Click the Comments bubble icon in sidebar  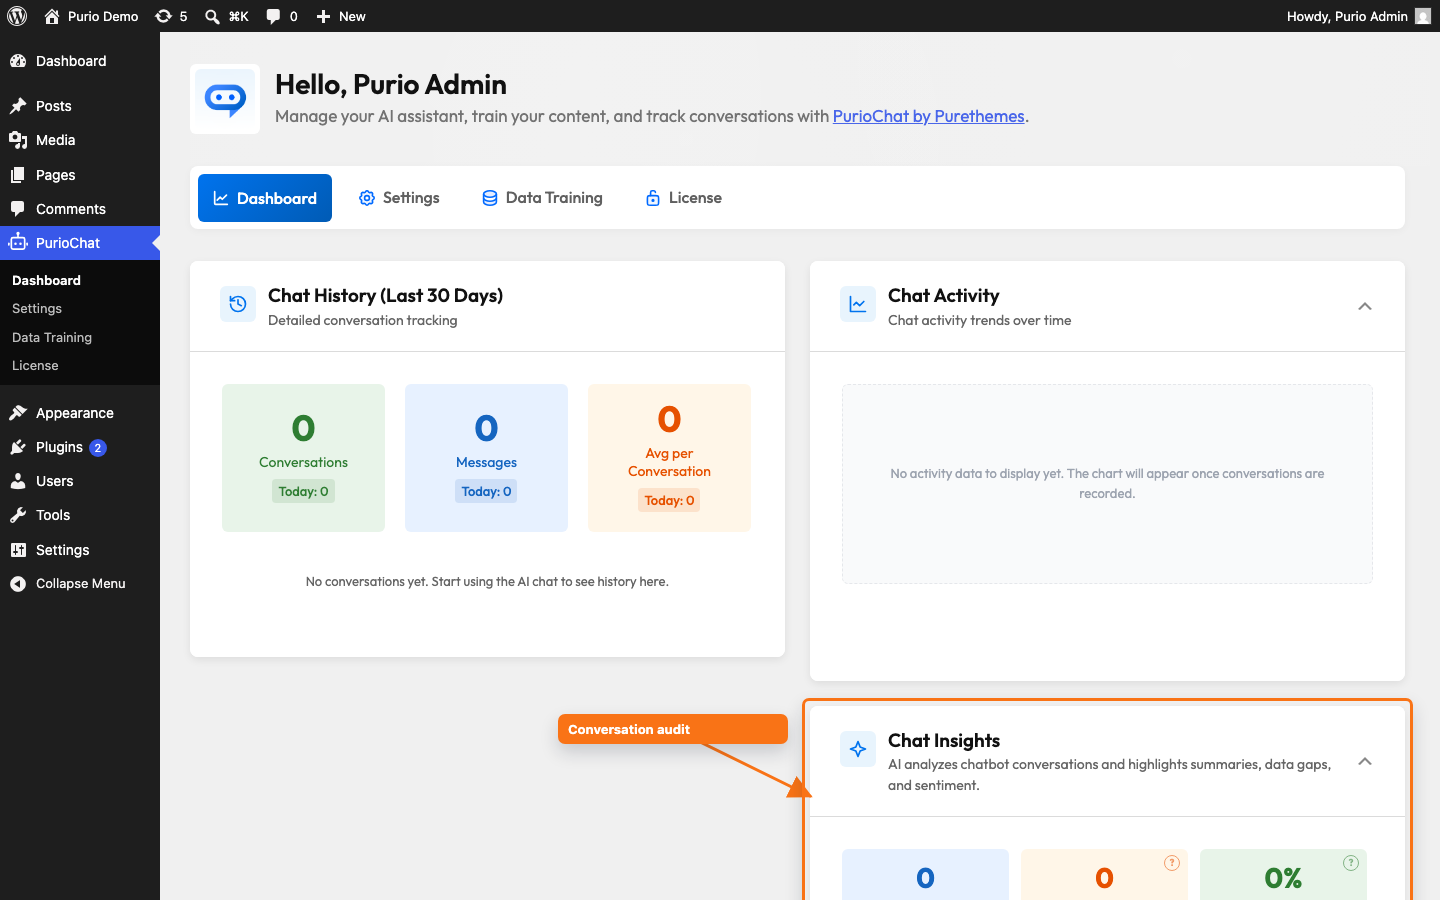point(18,209)
